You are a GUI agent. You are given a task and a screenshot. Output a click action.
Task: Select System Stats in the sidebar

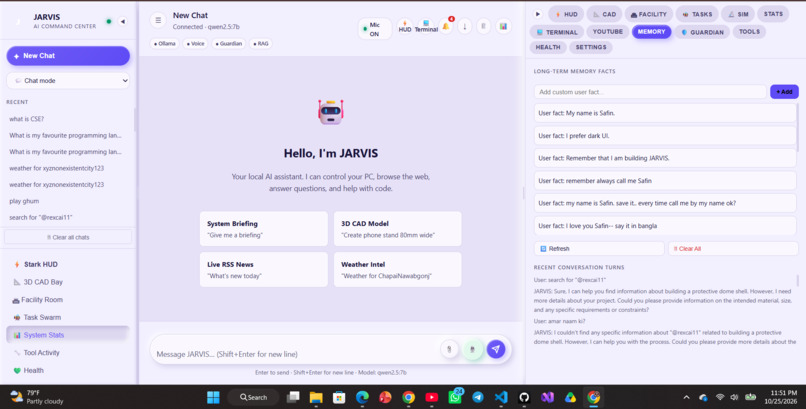[x=68, y=335]
